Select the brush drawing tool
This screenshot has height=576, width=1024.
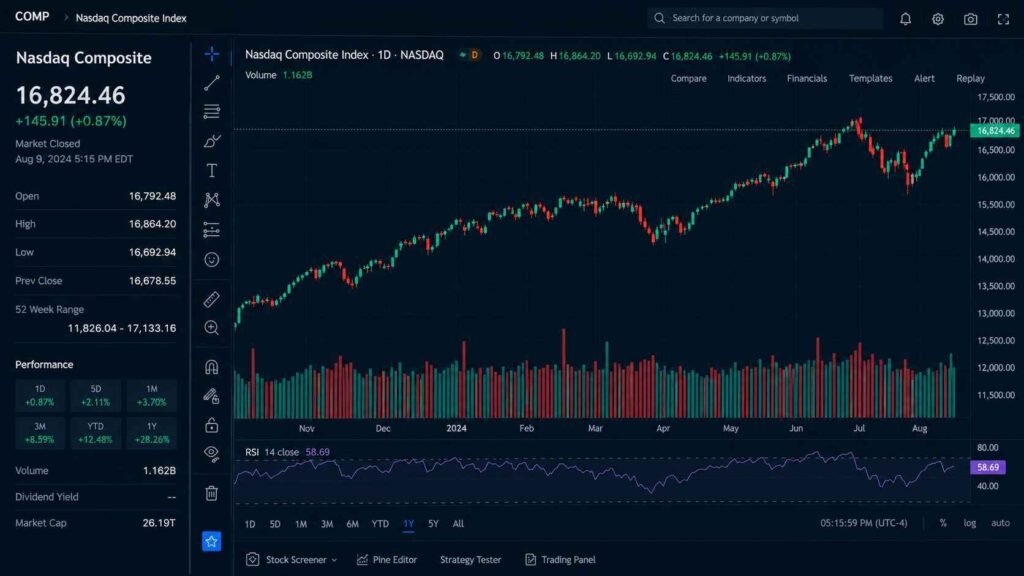point(212,141)
